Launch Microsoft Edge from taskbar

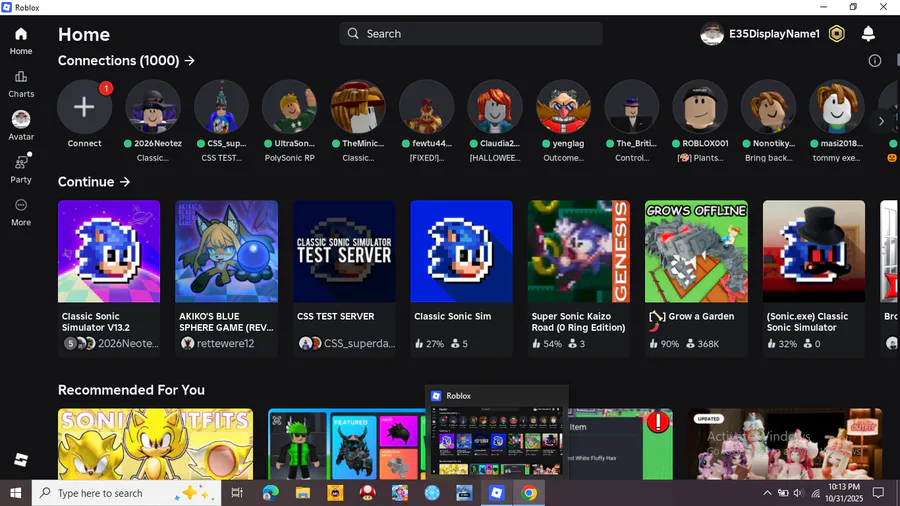[x=270, y=493]
